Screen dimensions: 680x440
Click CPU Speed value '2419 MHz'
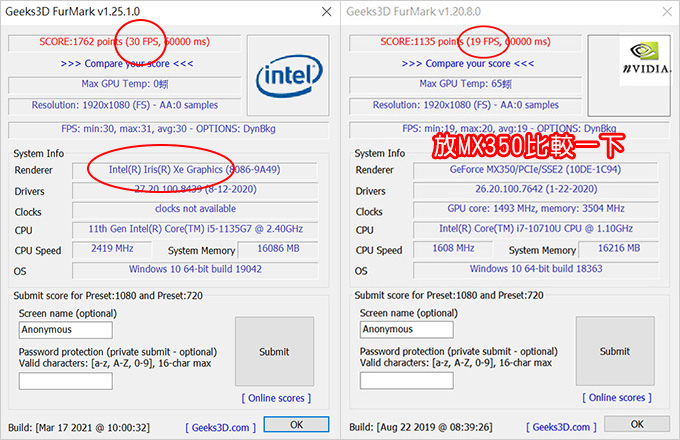pos(112,248)
